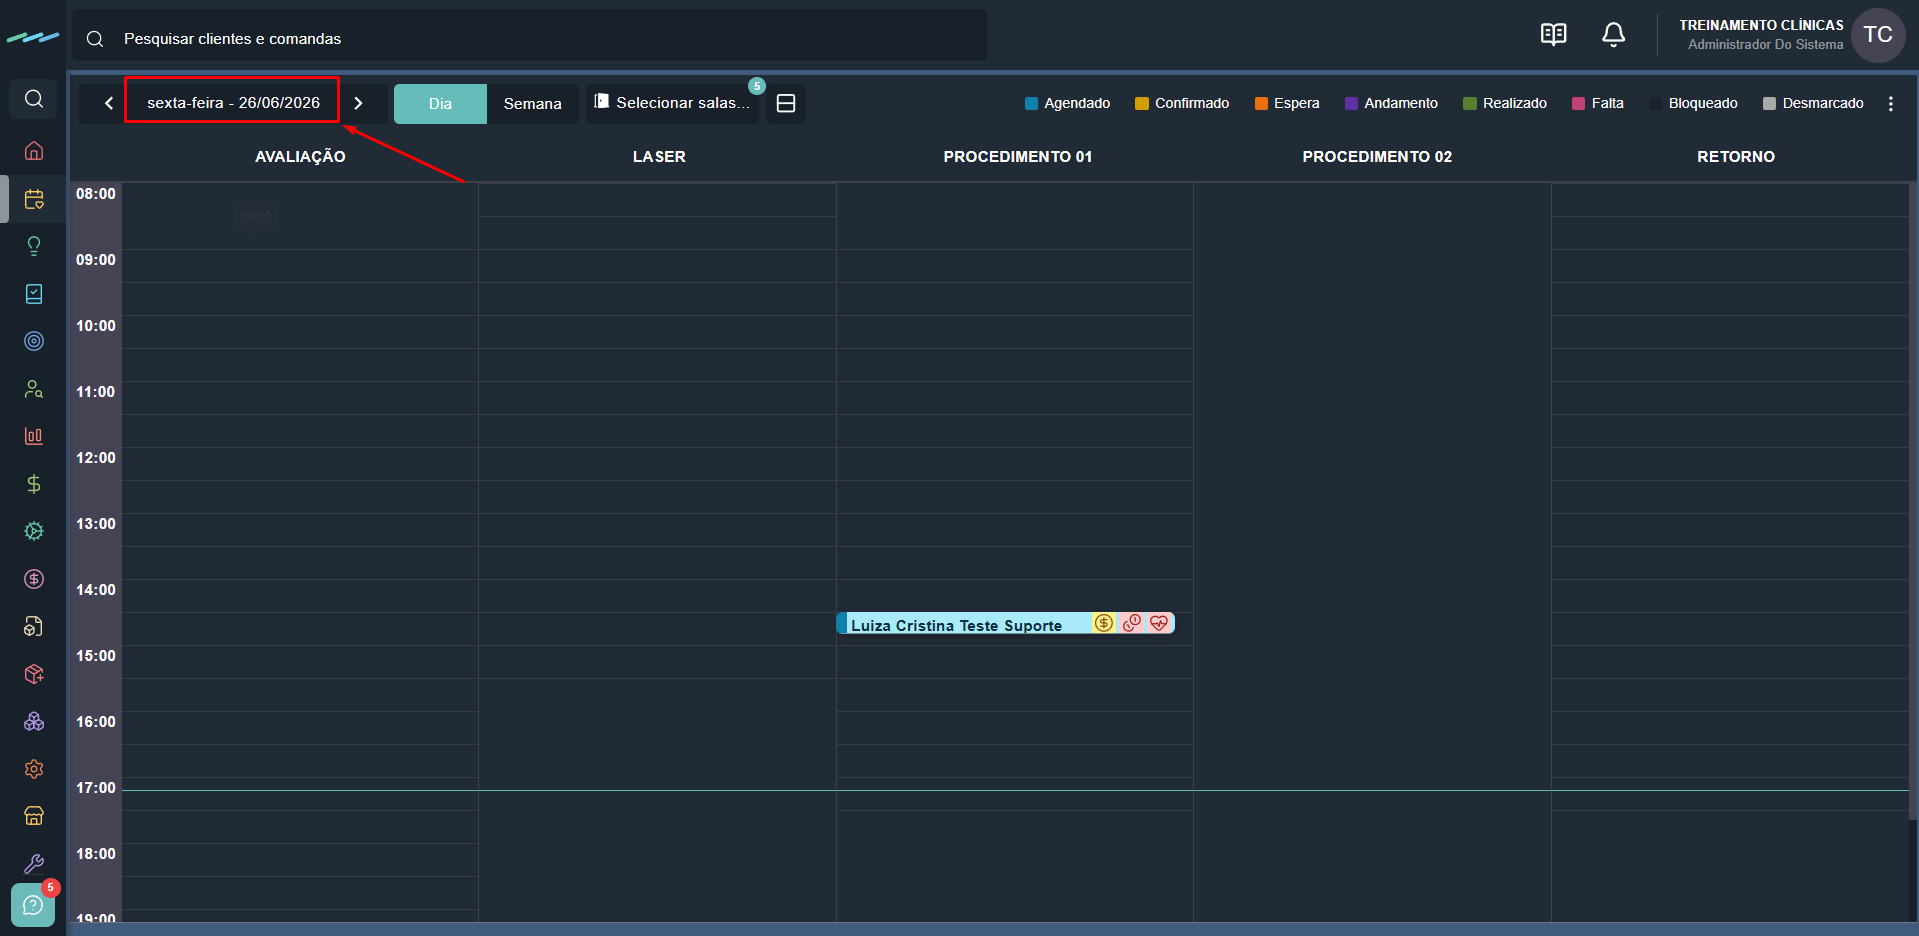
Task: Open the target goals sidebar icon
Action: tap(34, 341)
